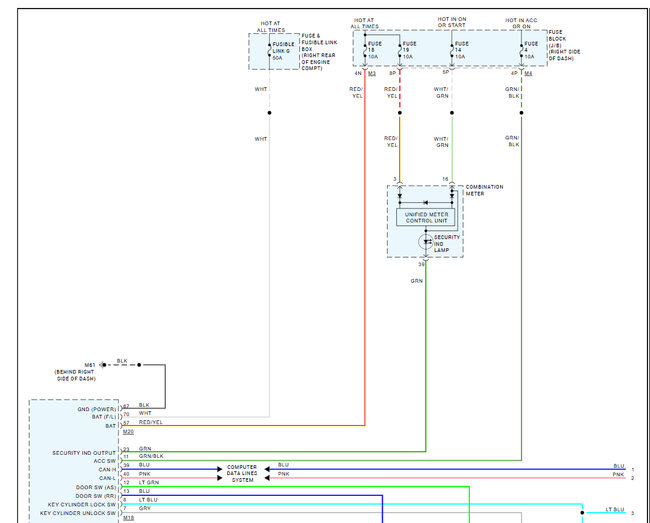
Task: Click the M18 connector reference
Action: tap(129, 518)
